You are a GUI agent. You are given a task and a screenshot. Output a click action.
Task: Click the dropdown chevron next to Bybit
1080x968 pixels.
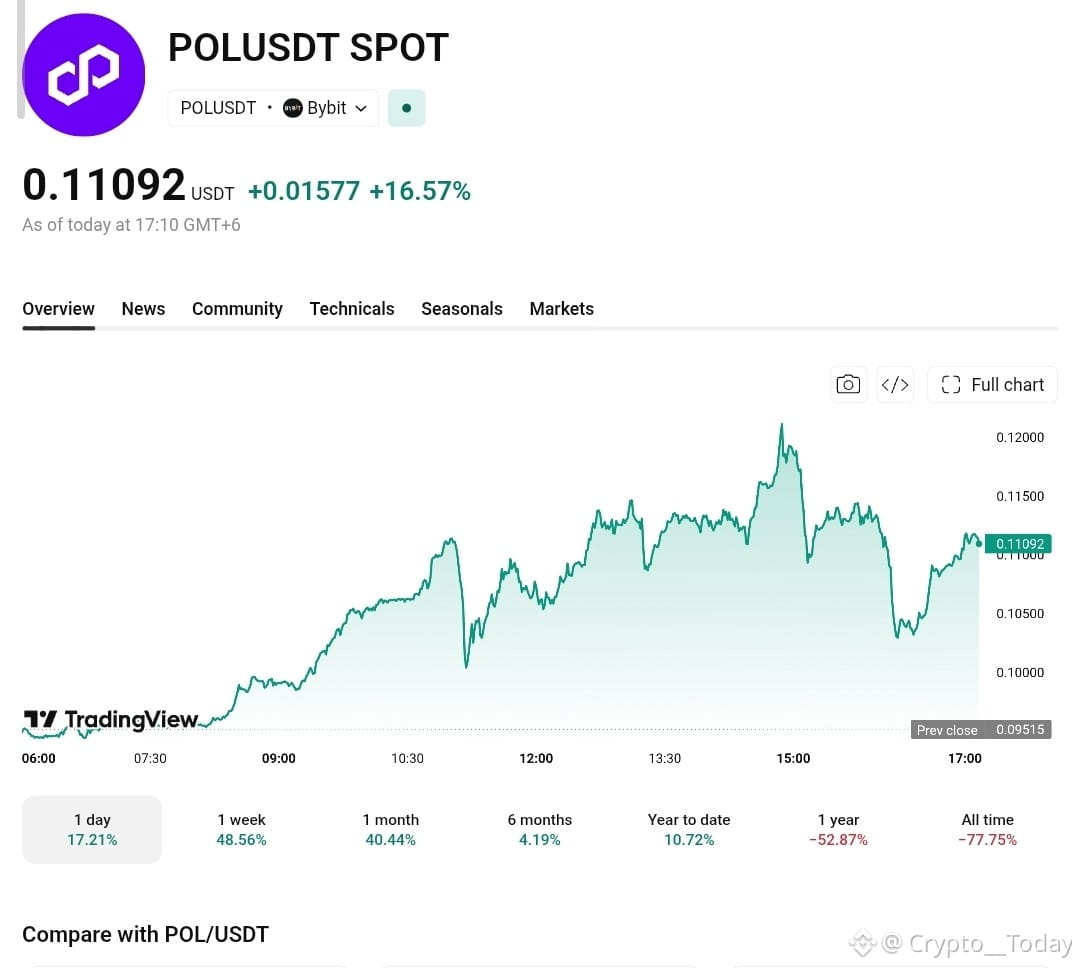[361, 108]
